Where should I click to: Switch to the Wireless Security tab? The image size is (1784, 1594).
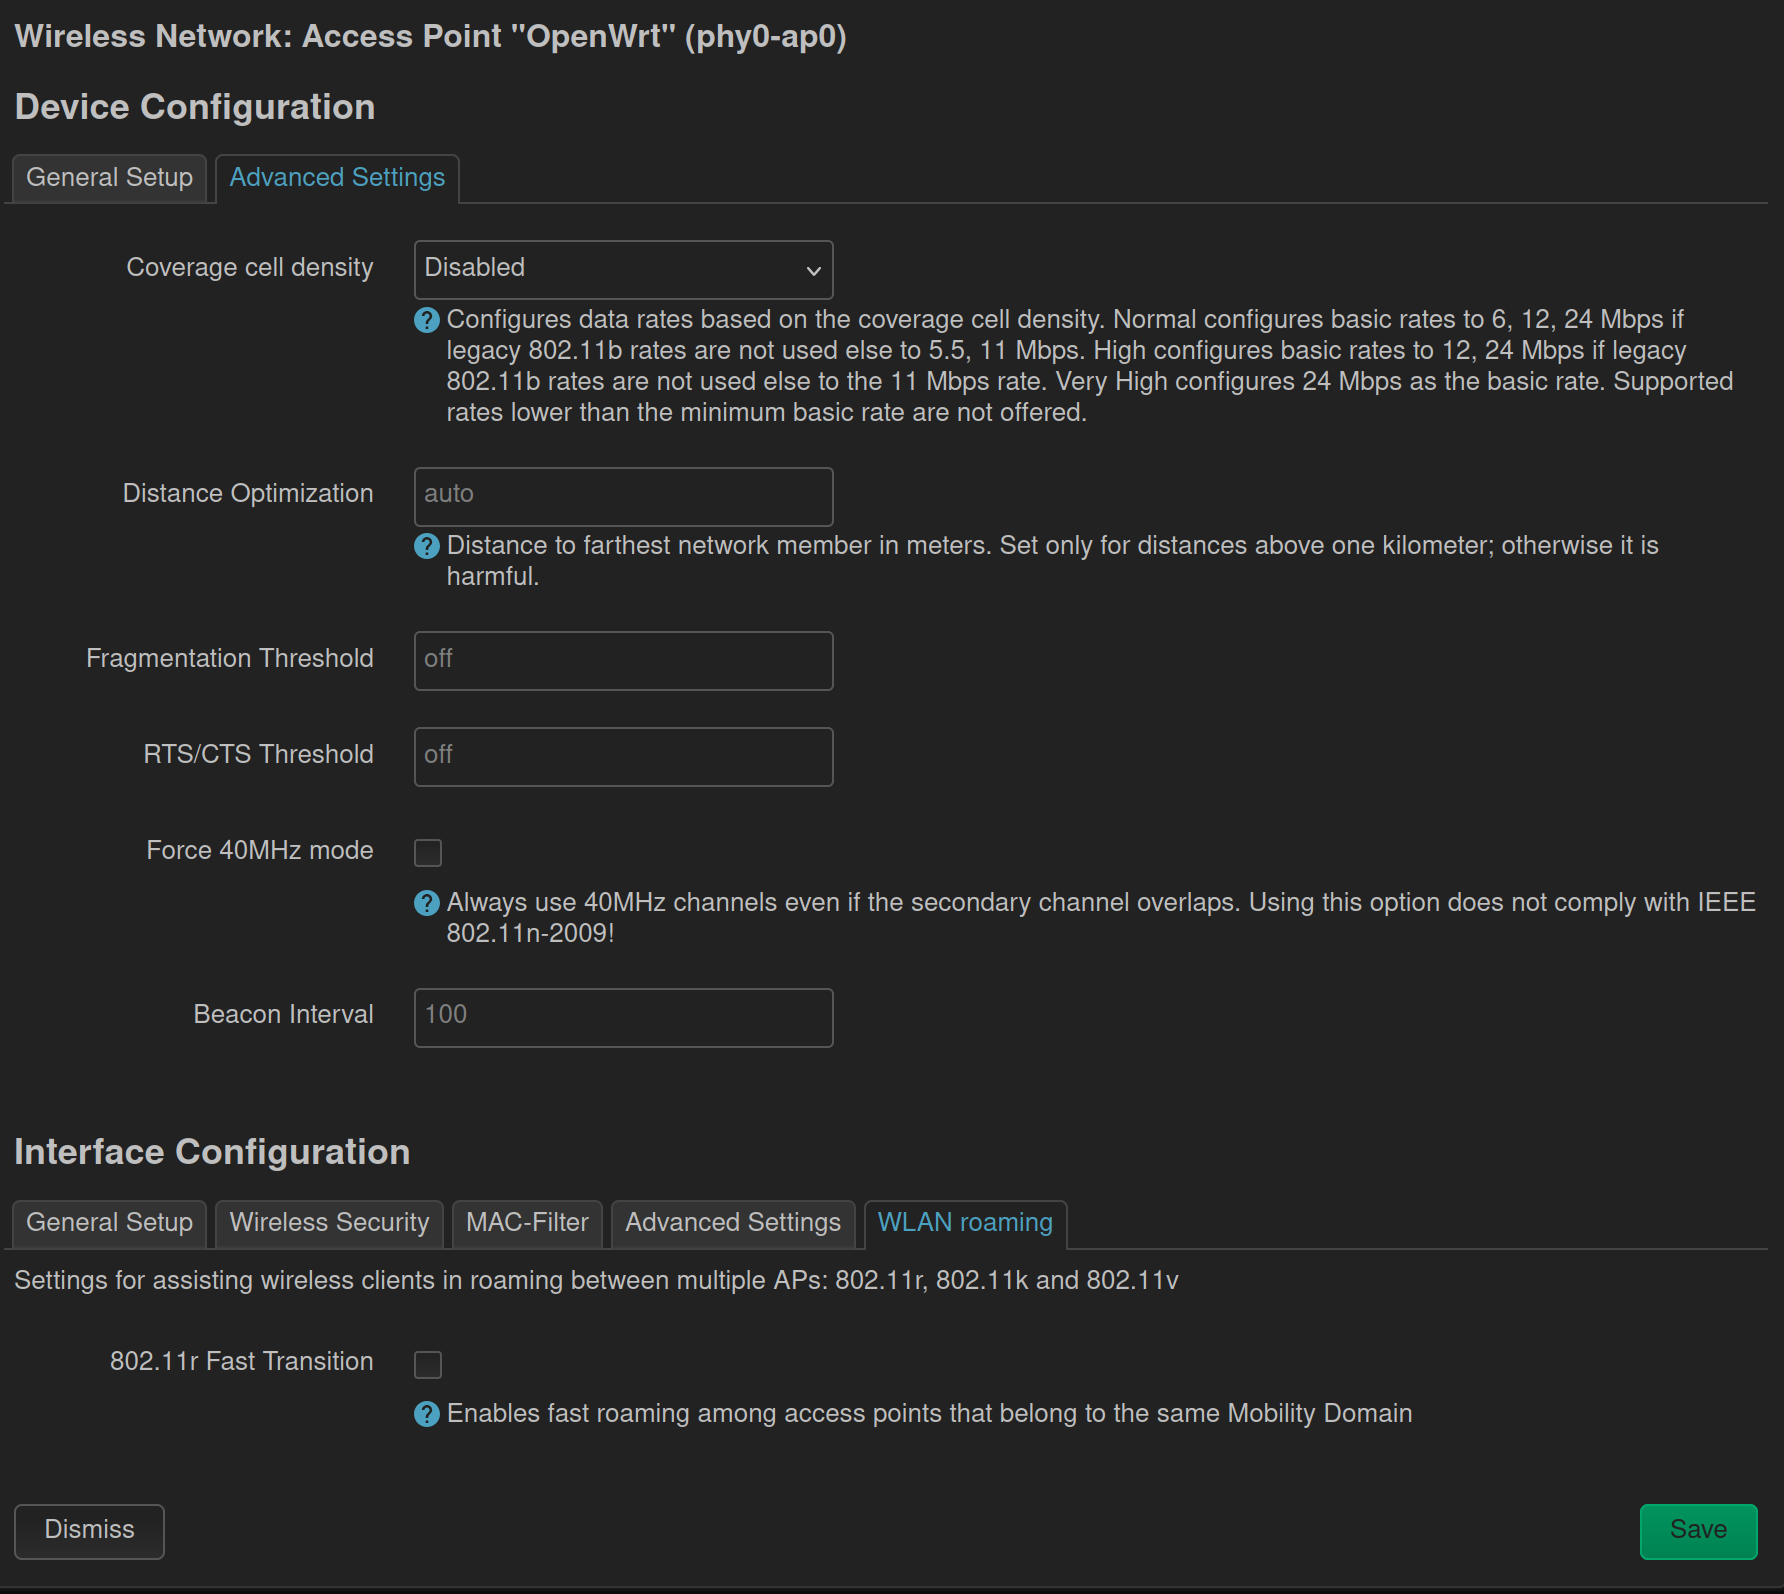pos(329,1223)
